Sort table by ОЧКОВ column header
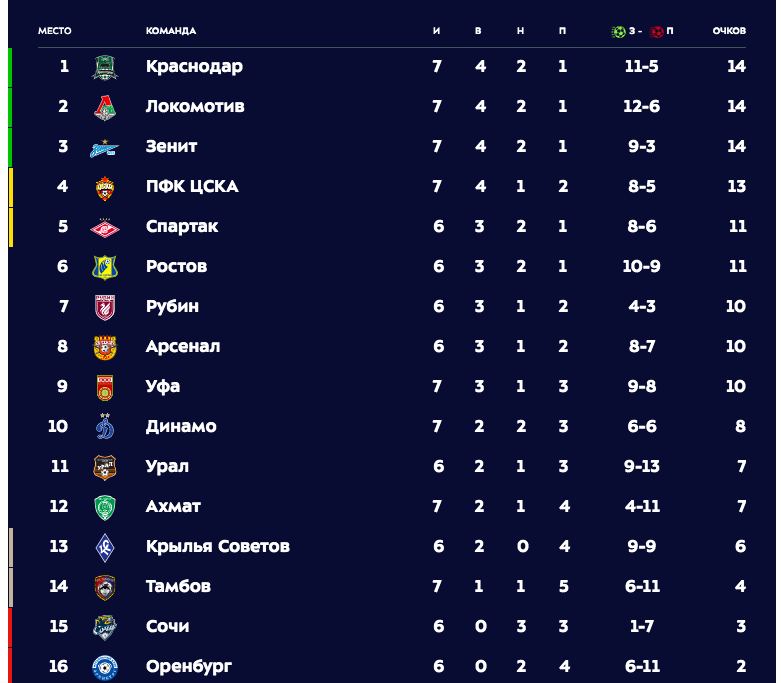 (x=729, y=31)
